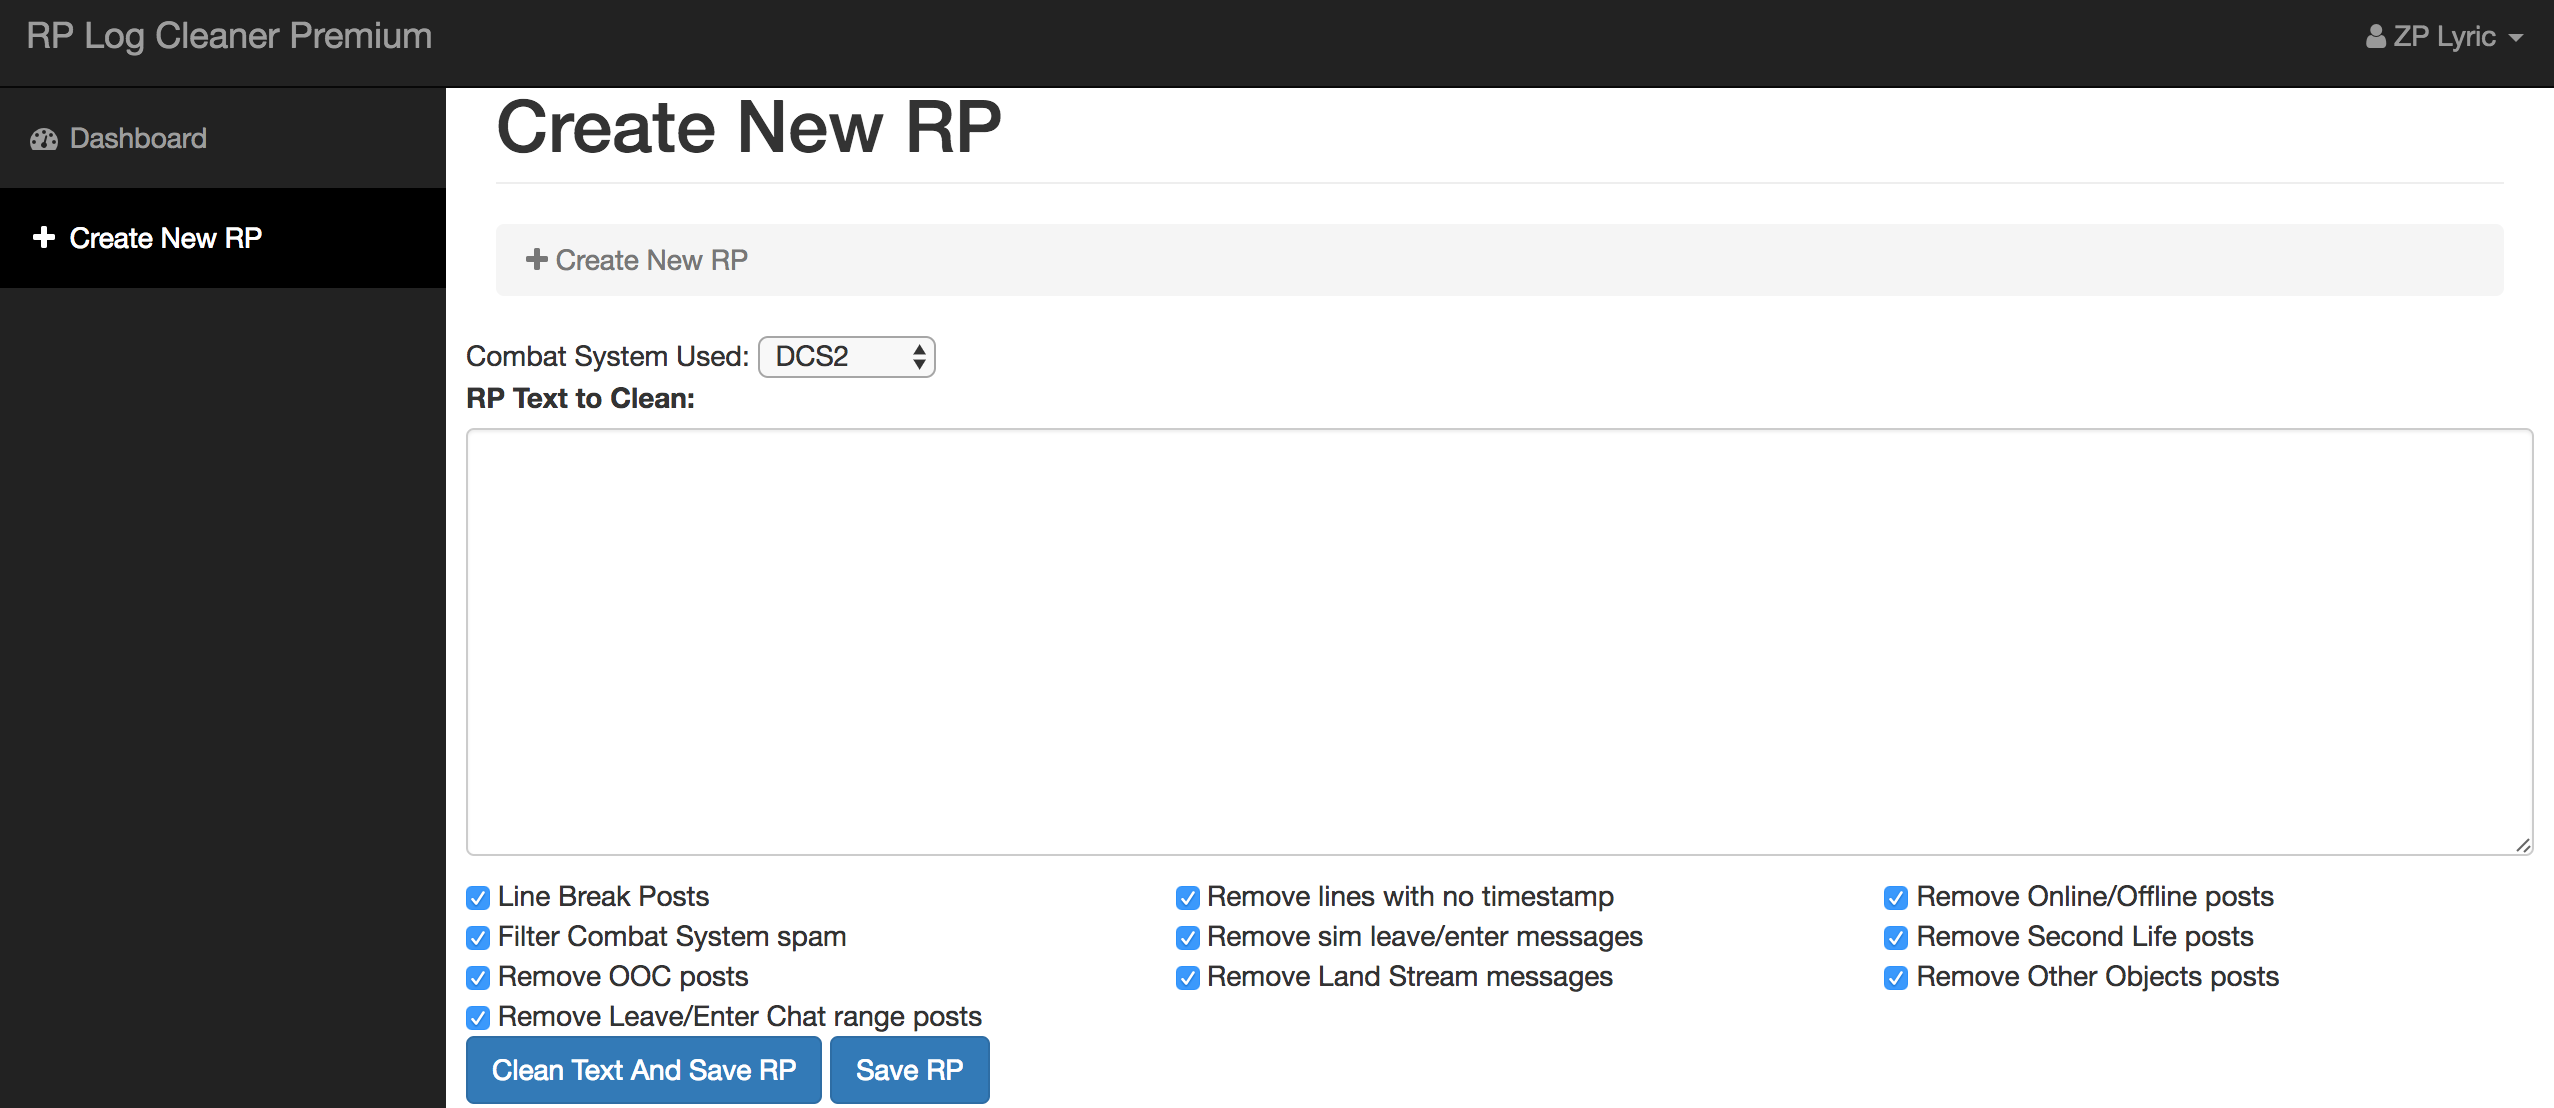
Task: Click the Combat System Used label
Action: 607,357
